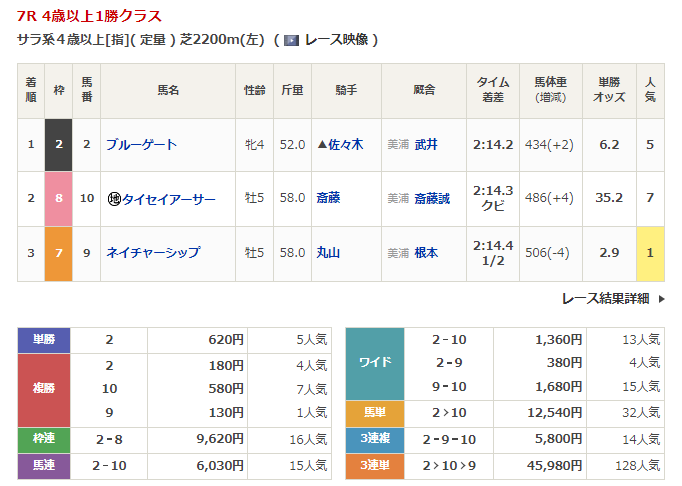Click the 3連単 payout label
The width and height of the screenshot is (682, 486).
(x=374, y=465)
